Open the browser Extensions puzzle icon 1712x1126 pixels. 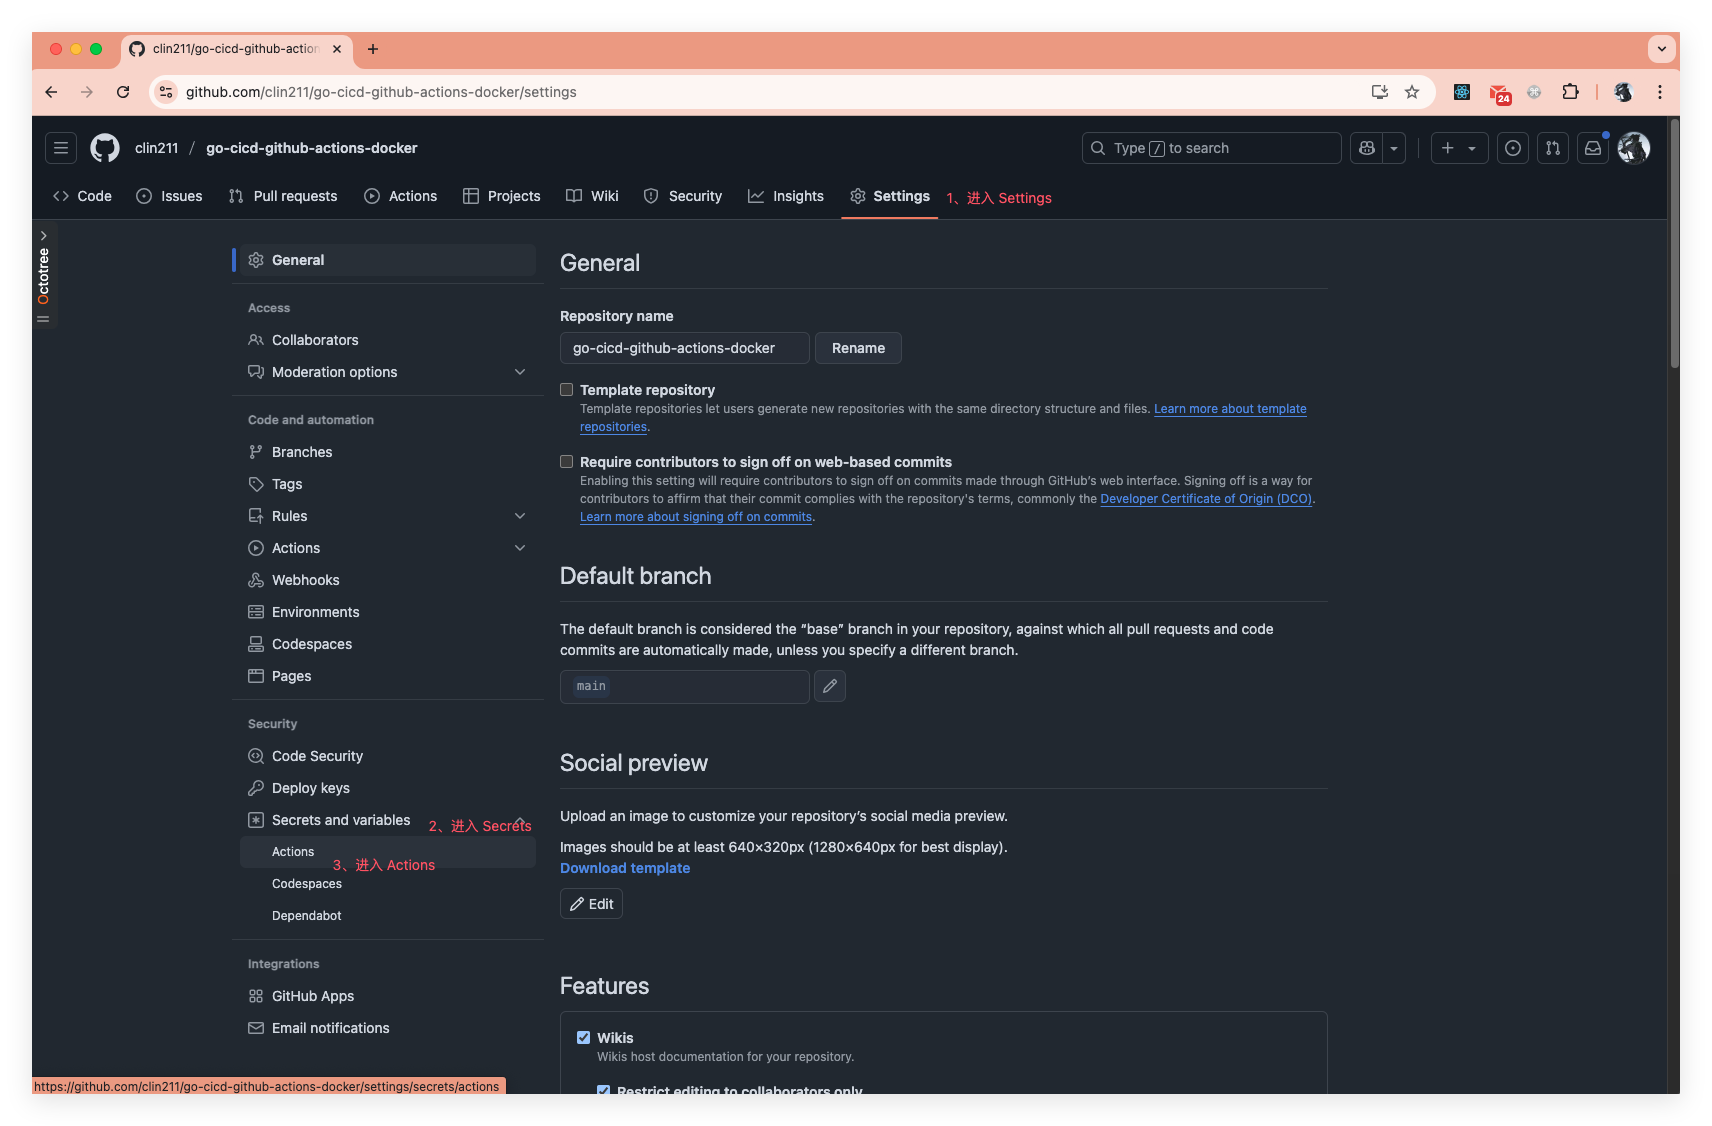[x=1571, y=92]
